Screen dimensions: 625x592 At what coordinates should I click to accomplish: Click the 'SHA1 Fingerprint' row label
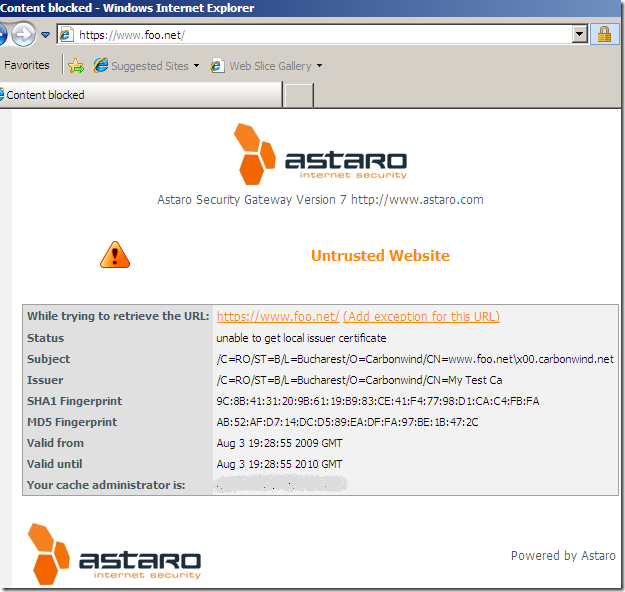75,401
